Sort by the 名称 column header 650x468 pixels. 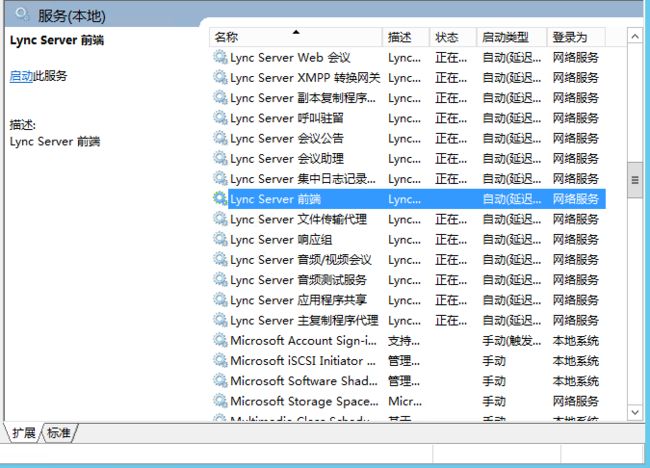click(x=296, y=37)
